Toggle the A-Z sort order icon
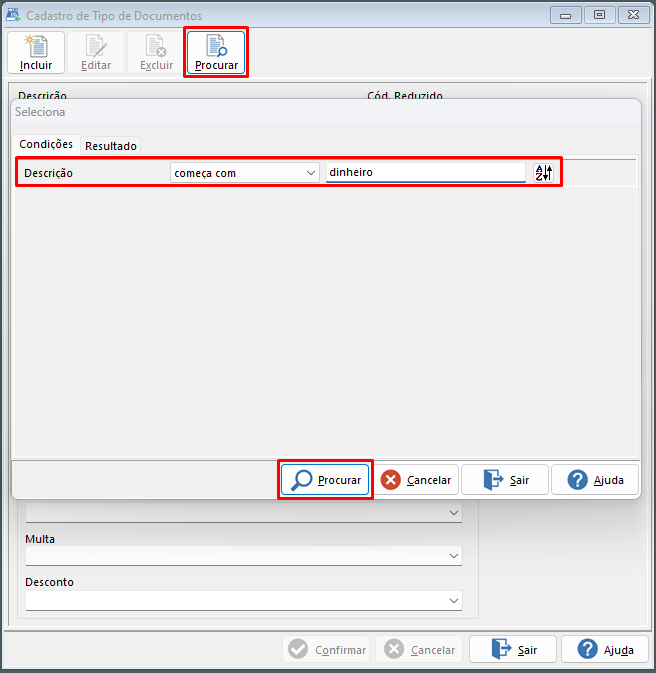Viewport: 656px width, 673px height. tap(544, 173)
